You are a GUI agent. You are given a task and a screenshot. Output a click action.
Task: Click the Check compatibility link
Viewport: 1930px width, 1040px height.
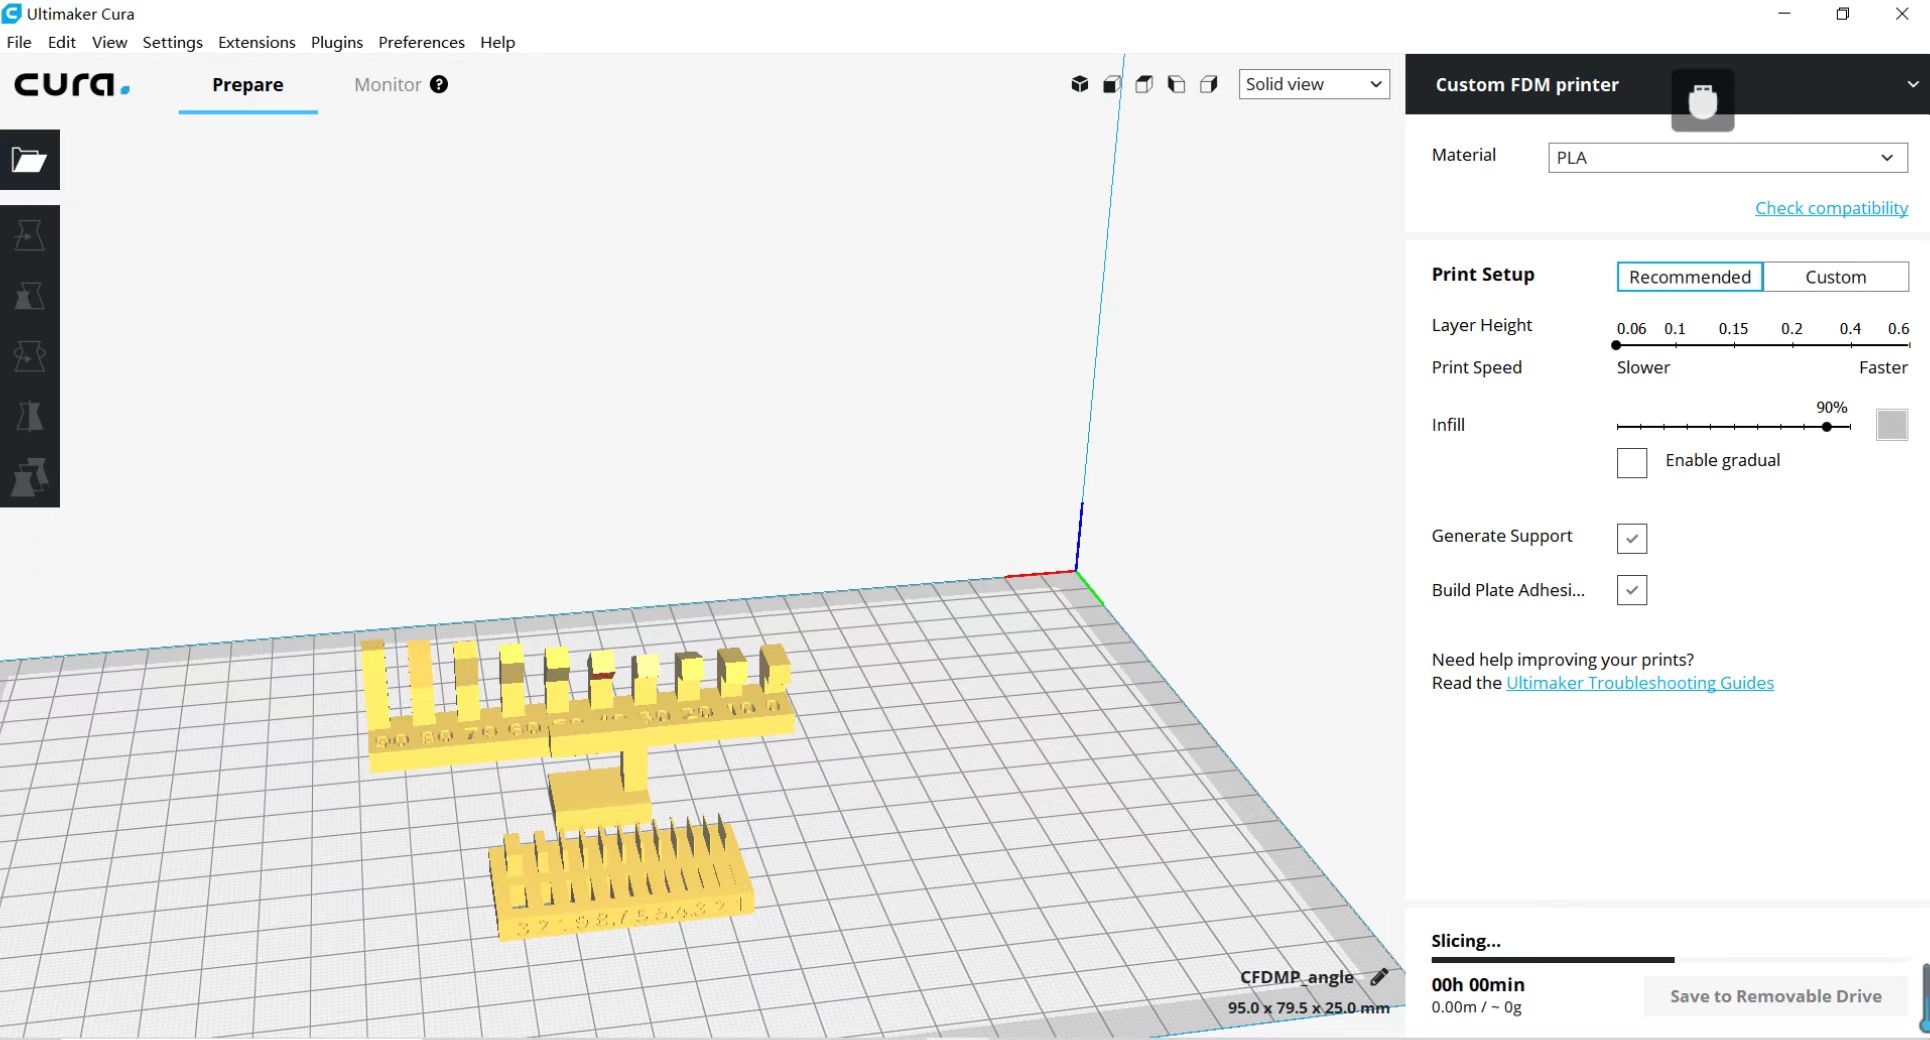[1831, 208]
